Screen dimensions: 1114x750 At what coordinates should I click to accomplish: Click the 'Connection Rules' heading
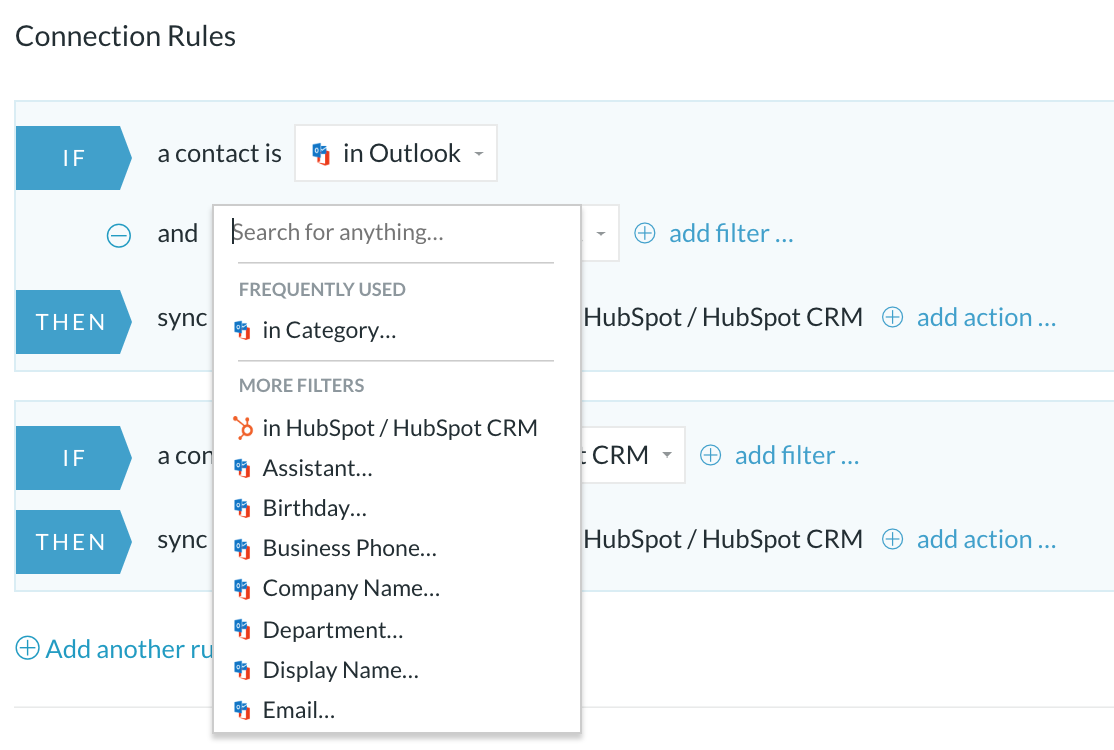pos(126,36)
